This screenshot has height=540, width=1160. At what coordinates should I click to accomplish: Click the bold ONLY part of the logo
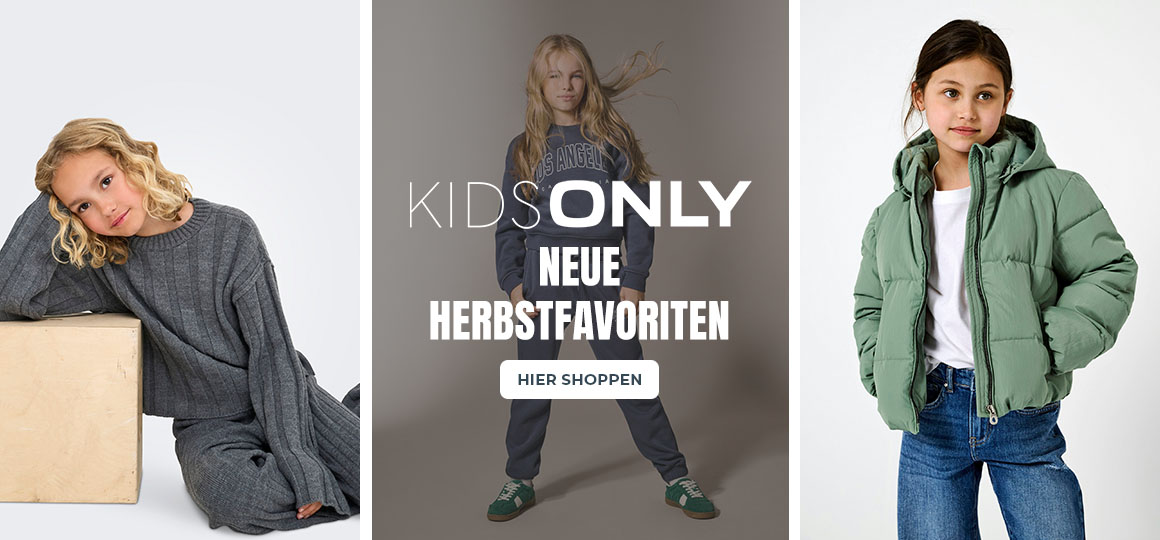(x=650, y=204)
